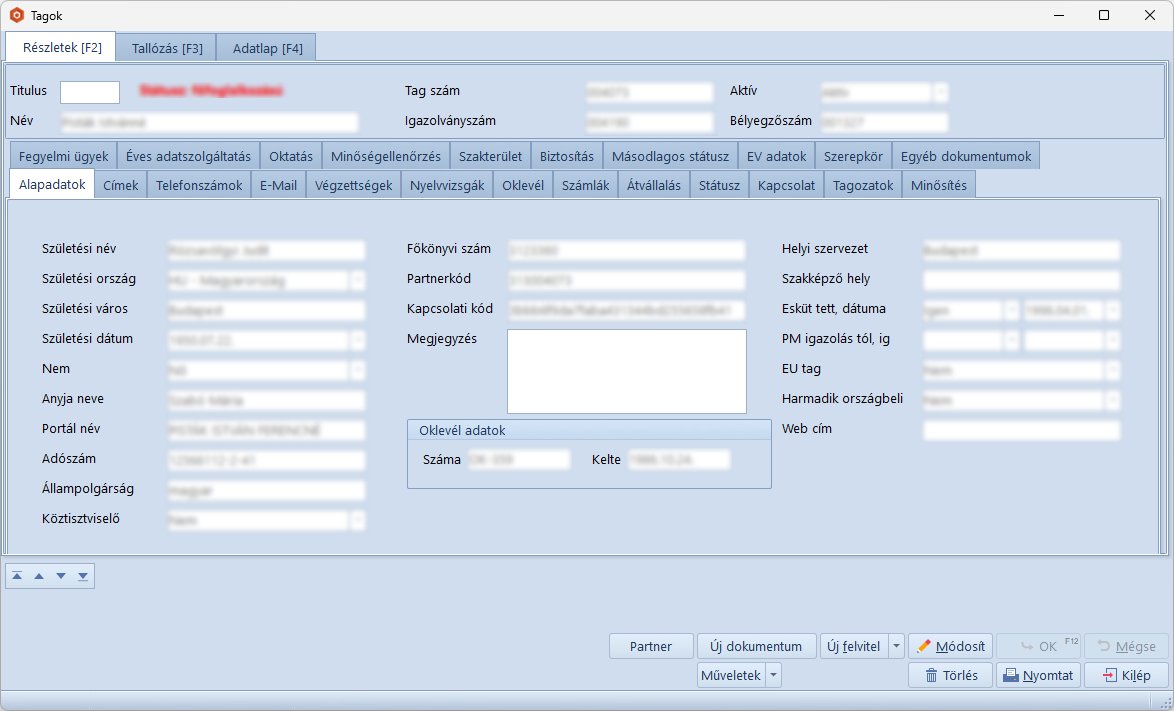Open the Műveletek dropdown arrow
Screen dimensions: 1174x711
[774, 675]
